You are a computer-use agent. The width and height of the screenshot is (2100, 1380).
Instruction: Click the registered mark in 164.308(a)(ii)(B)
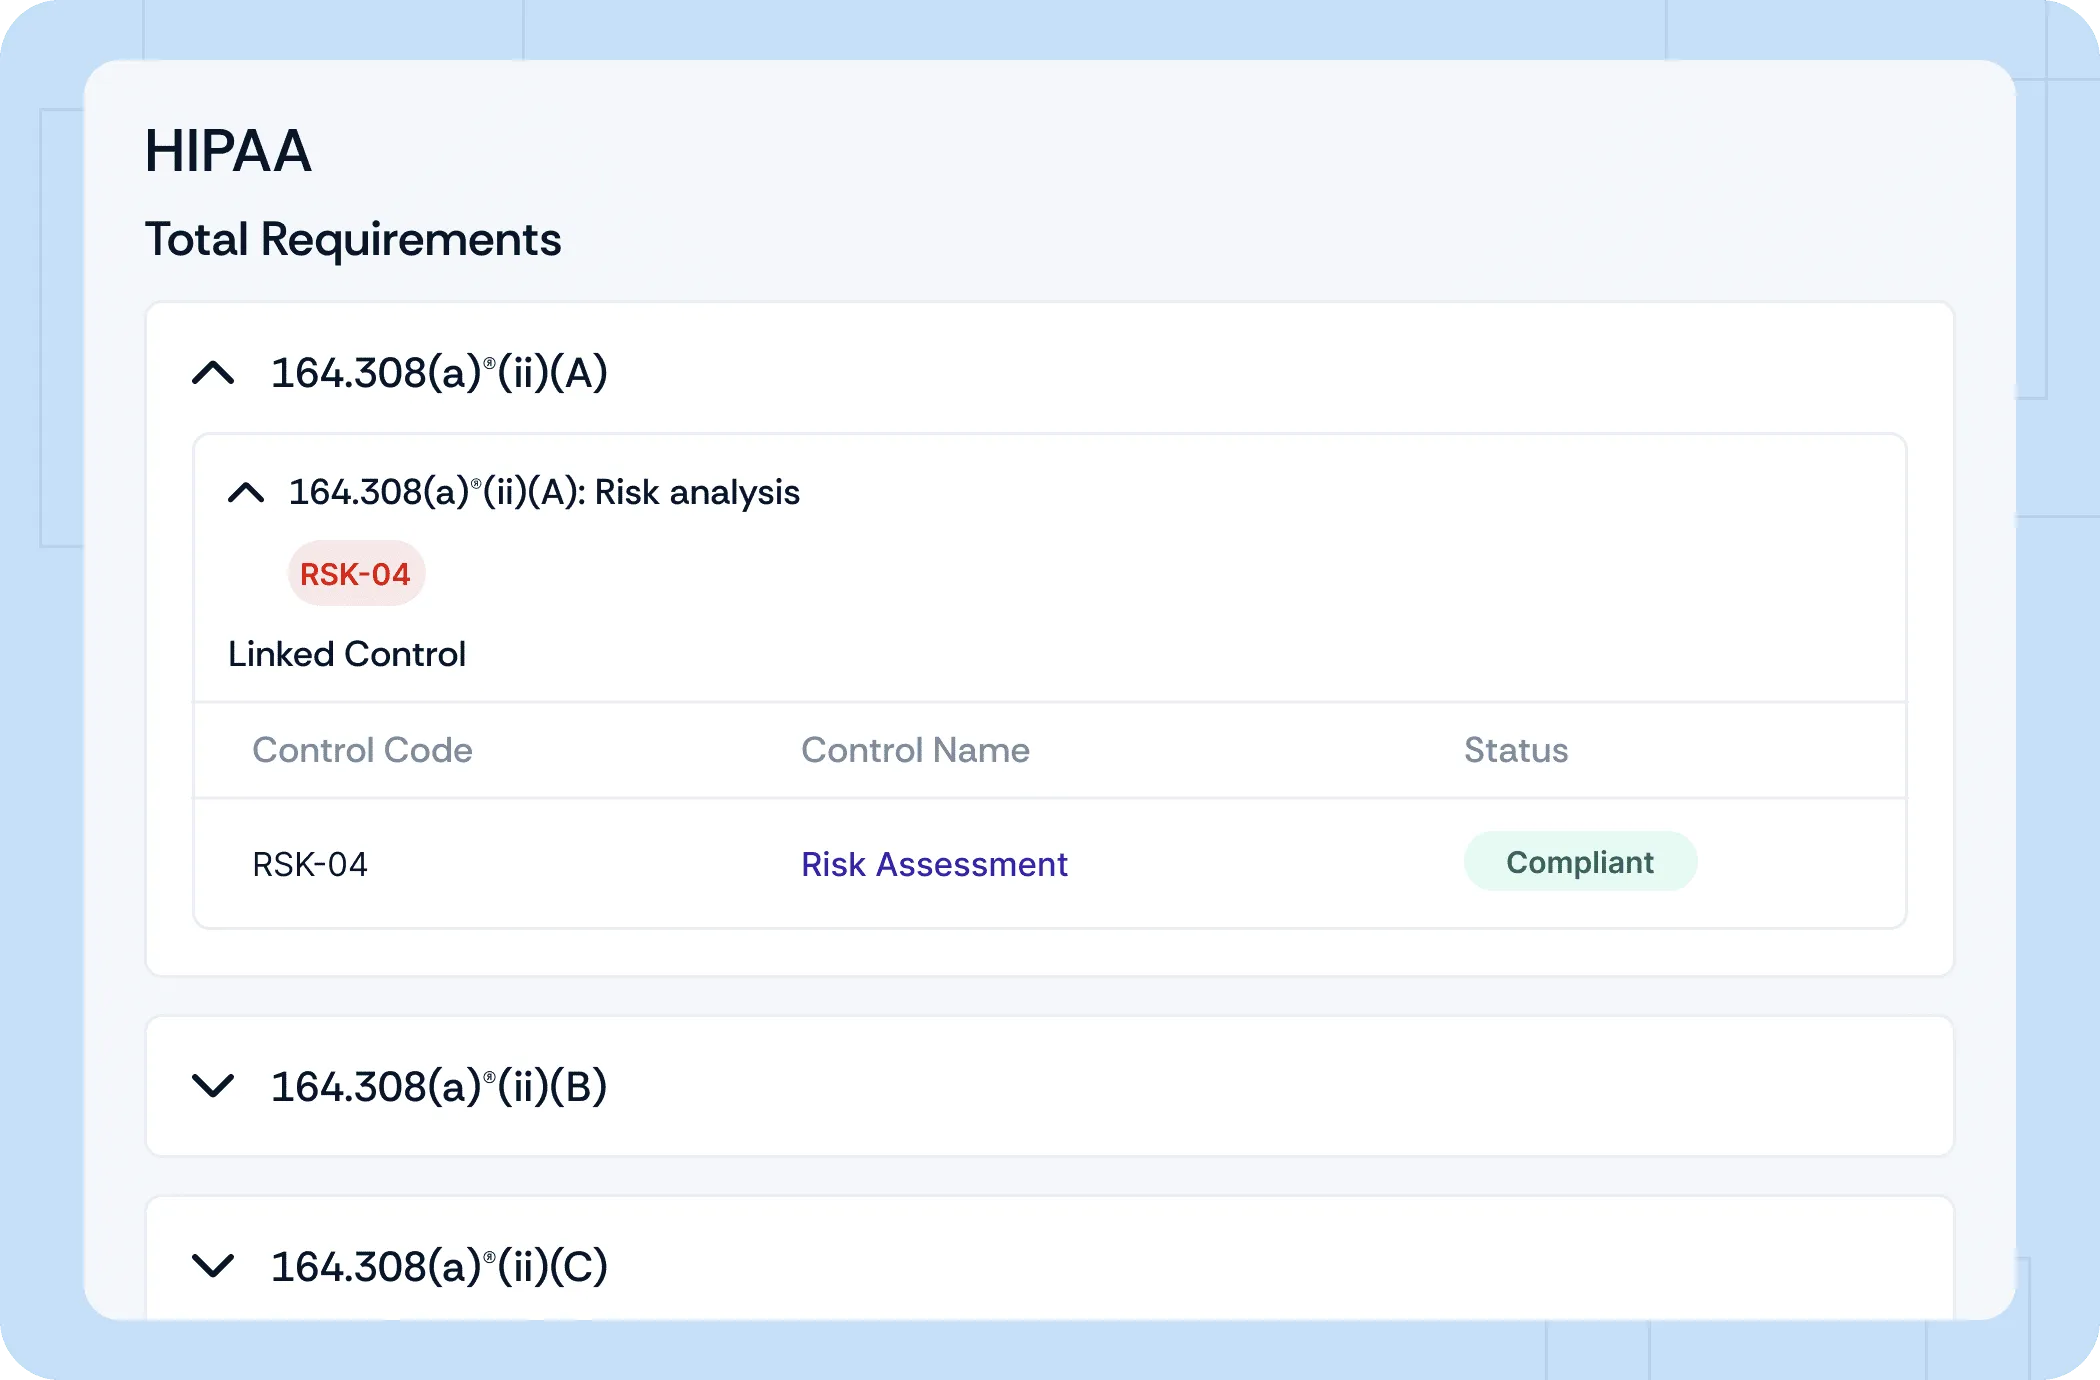(490, 1076)
